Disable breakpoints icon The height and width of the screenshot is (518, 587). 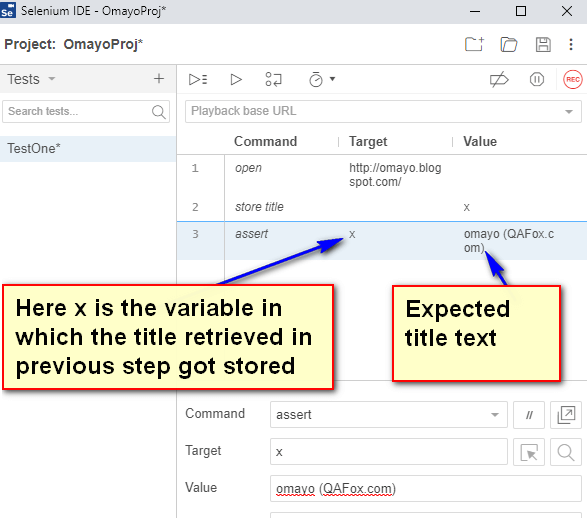tap(499, 79)
